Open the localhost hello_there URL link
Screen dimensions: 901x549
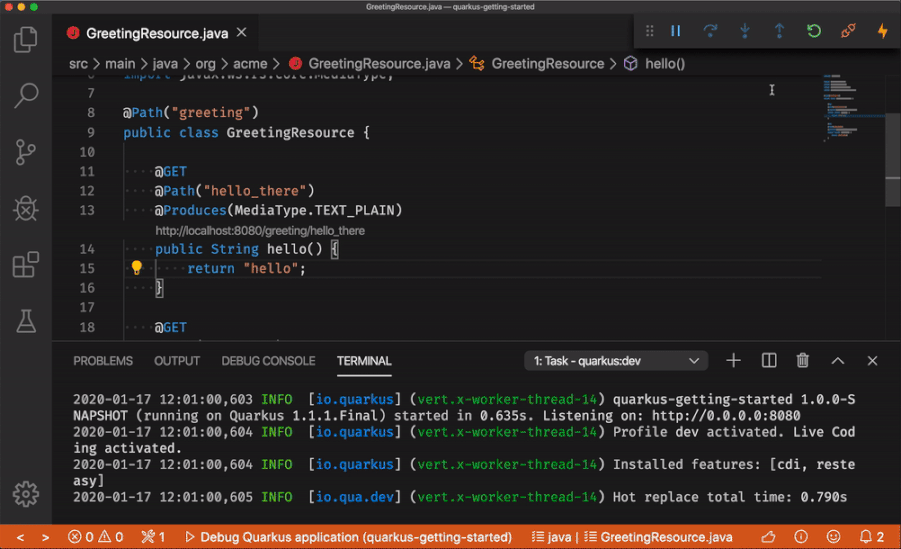pyautogui.click(x=260, y=231)
